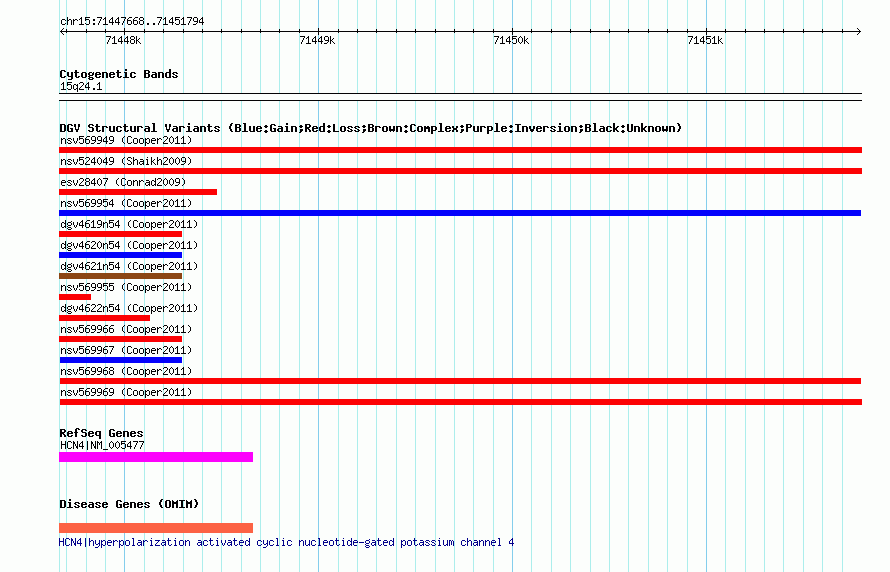Click the 71451k ruler tick label

(x=705, y=40)
